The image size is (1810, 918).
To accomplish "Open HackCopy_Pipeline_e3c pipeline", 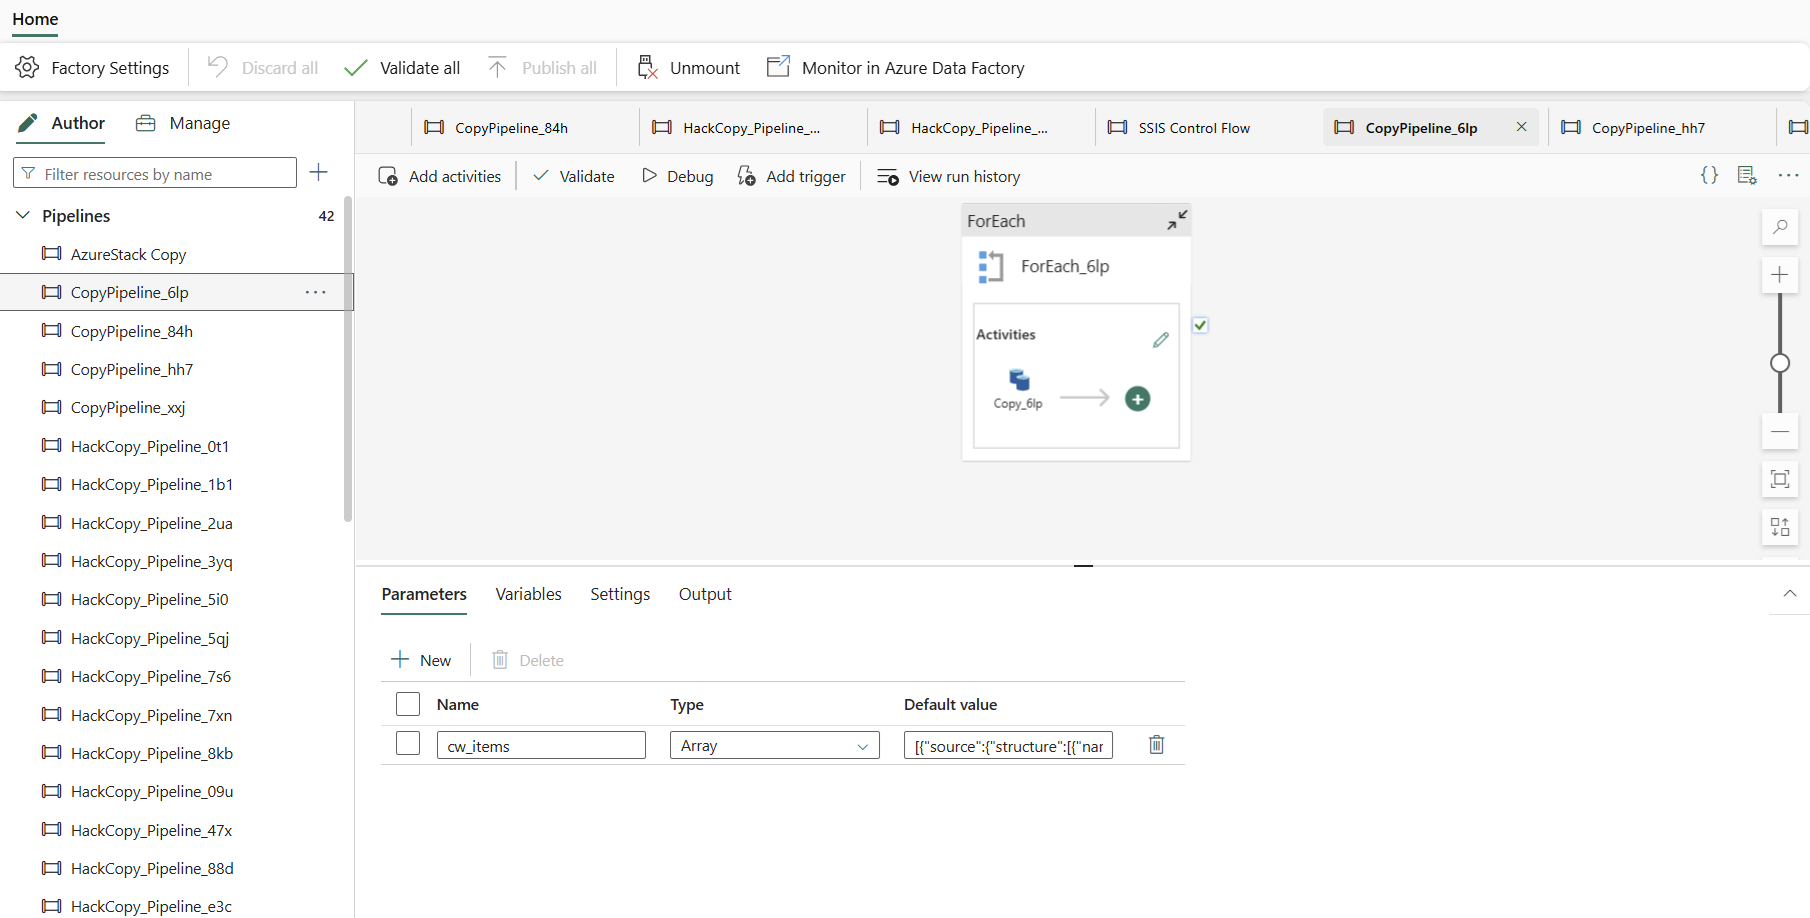I will coord(151,906).
